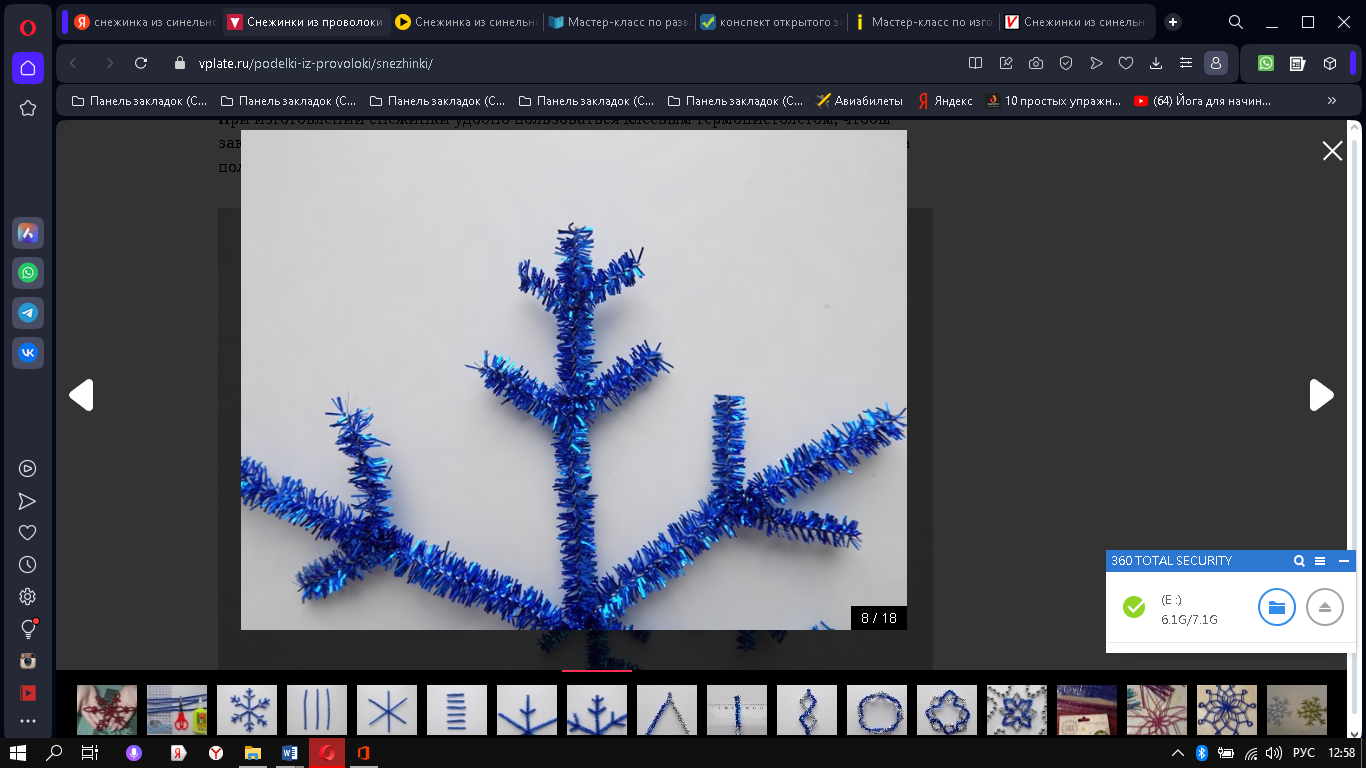Viewport: 1366px width, 768px height.
Task: Open 360 Total Security popup menu
Action: pyautogui.click(x=1320, y=561)
